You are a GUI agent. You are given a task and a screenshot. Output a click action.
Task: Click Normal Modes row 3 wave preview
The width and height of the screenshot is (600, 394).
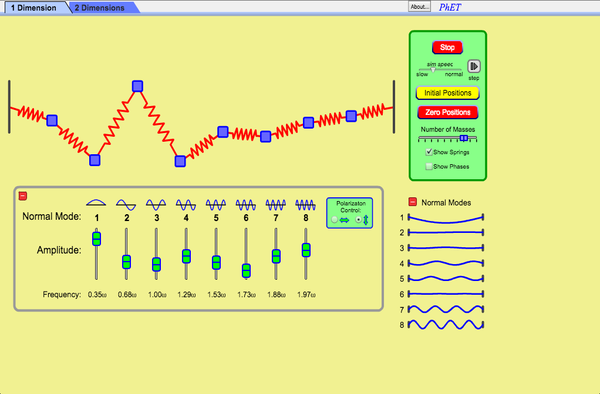446,248
